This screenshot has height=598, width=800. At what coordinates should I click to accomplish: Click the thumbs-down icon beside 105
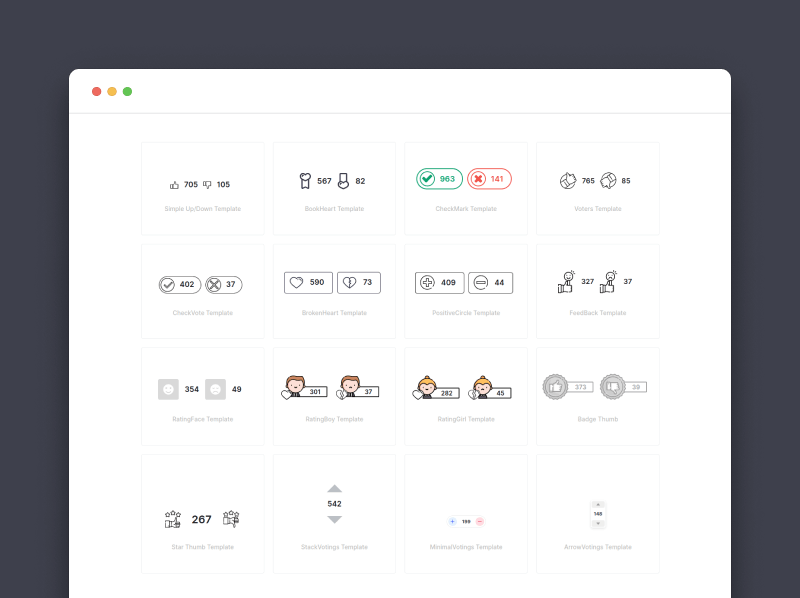pos(207,185)
